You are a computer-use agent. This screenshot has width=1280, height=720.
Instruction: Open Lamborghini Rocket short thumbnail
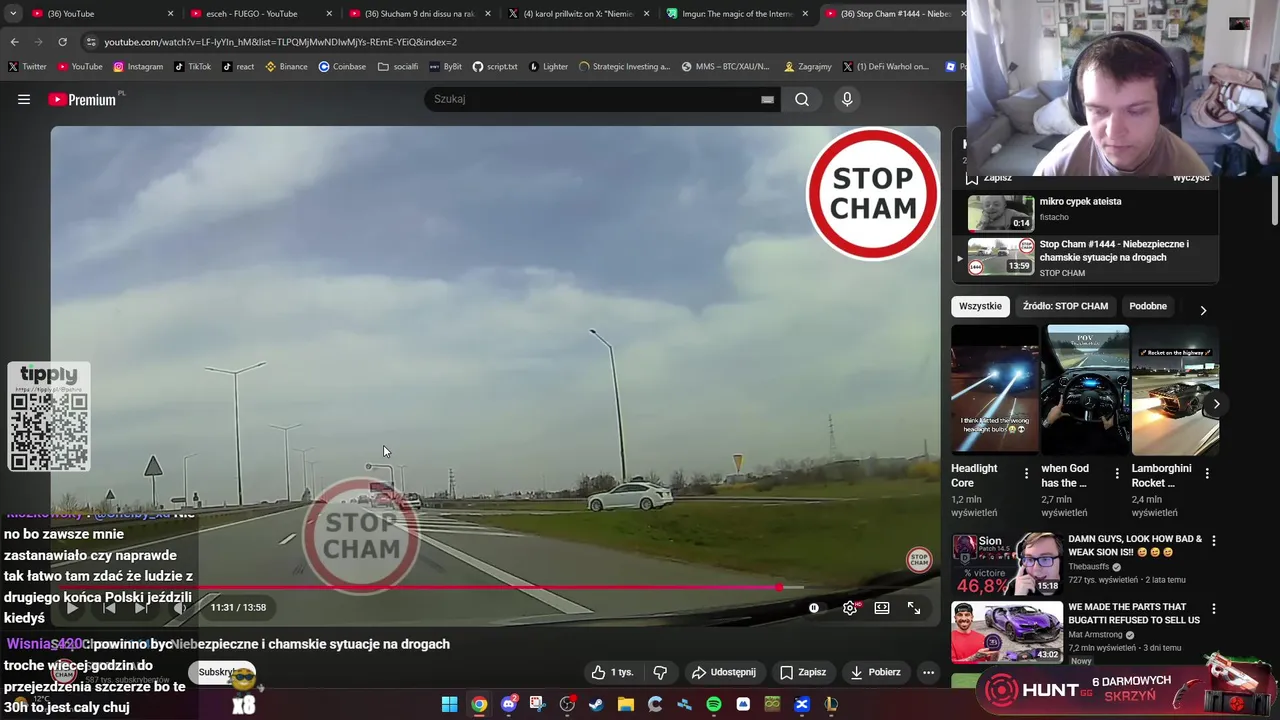1175,390
